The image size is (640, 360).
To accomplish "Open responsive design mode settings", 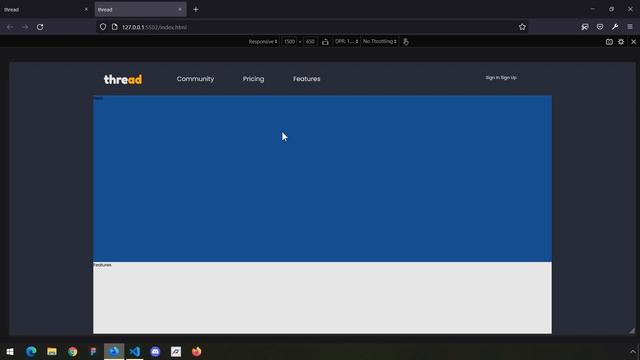I will click(x=621, y=42).
